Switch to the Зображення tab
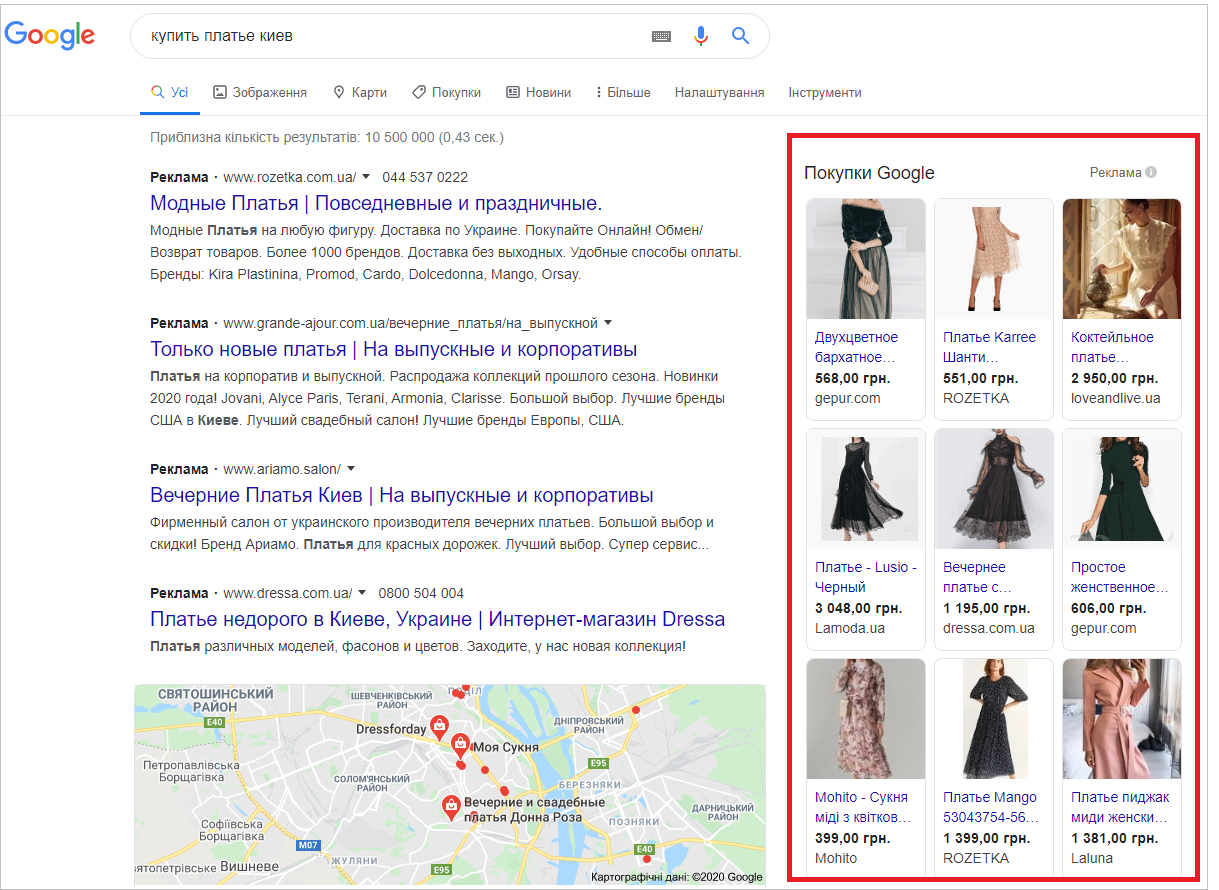Image resolution: width=1219 pixels, height=890 pixels. pos(260,92)
